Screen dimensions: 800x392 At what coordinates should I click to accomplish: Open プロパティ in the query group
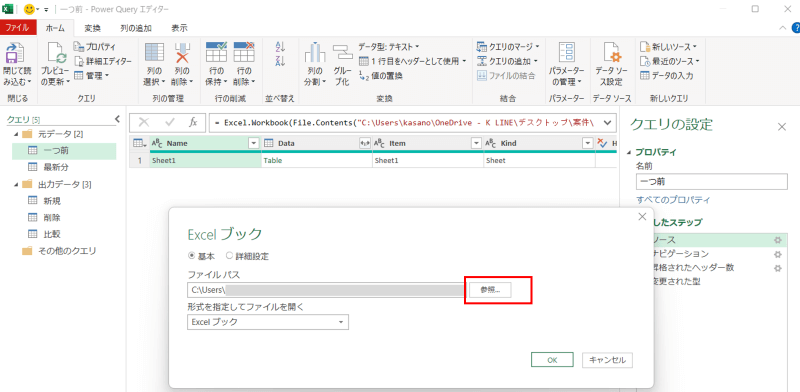point(95,47)
